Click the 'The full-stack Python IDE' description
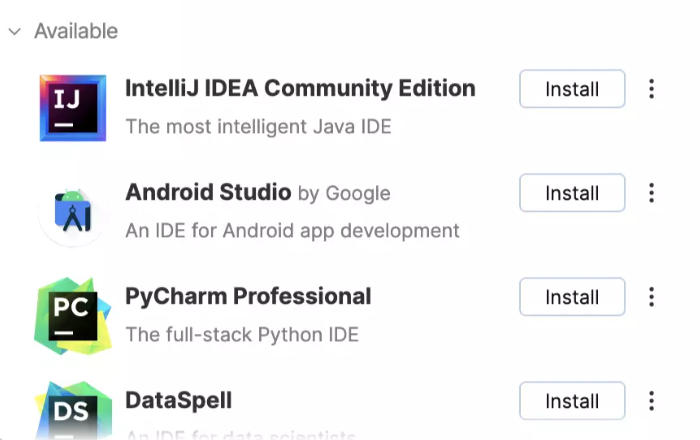 point(242,335)
